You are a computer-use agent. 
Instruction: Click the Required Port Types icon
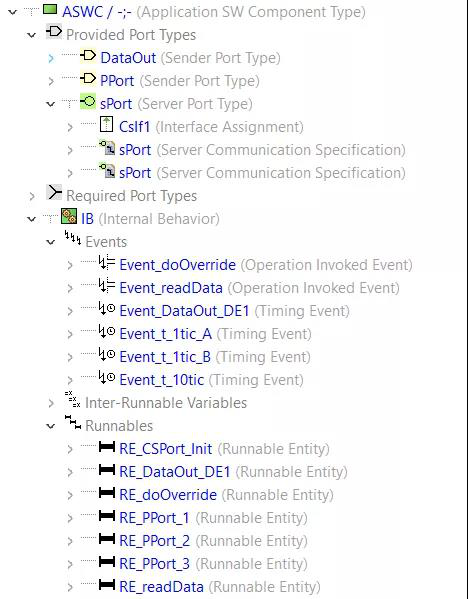pyautogui.click(x=54, y=192)
